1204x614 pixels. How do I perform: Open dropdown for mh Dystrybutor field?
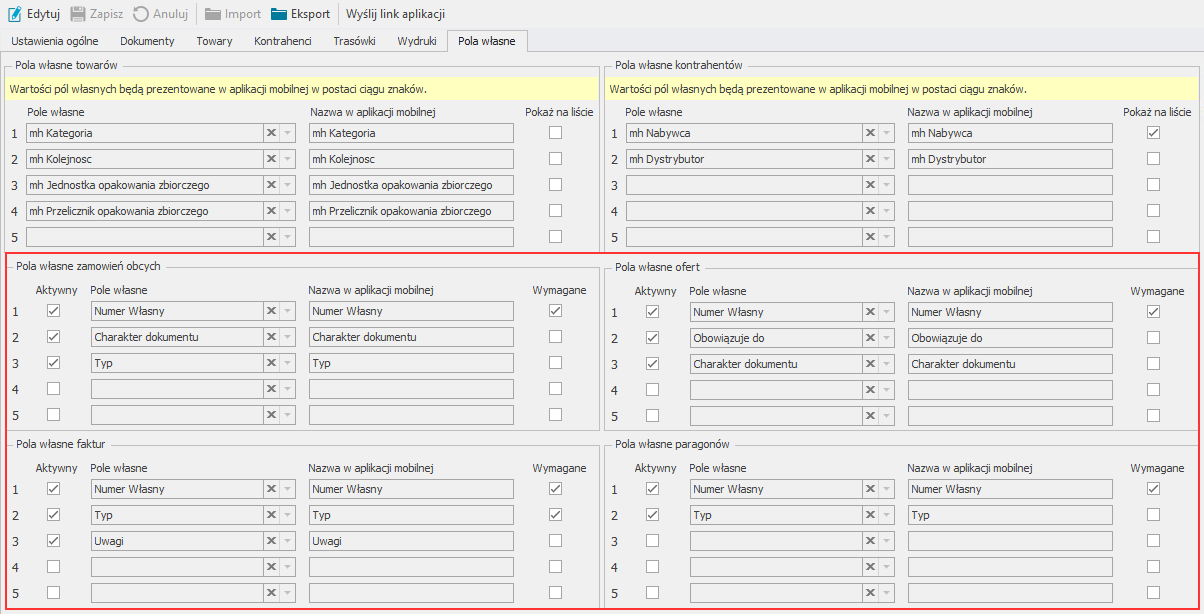point(888,159)
